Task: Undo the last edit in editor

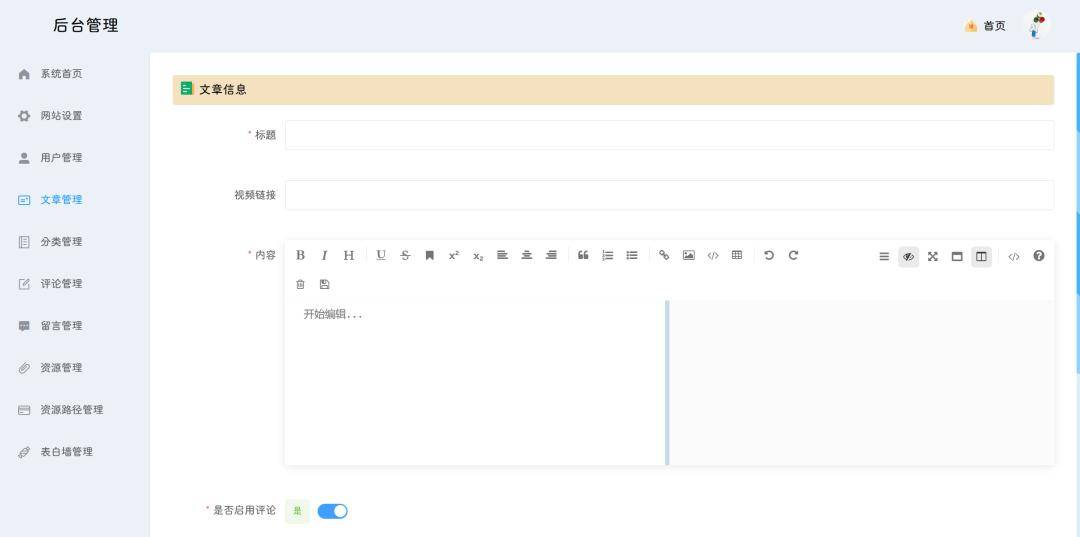Action: [x=769, y=256]
